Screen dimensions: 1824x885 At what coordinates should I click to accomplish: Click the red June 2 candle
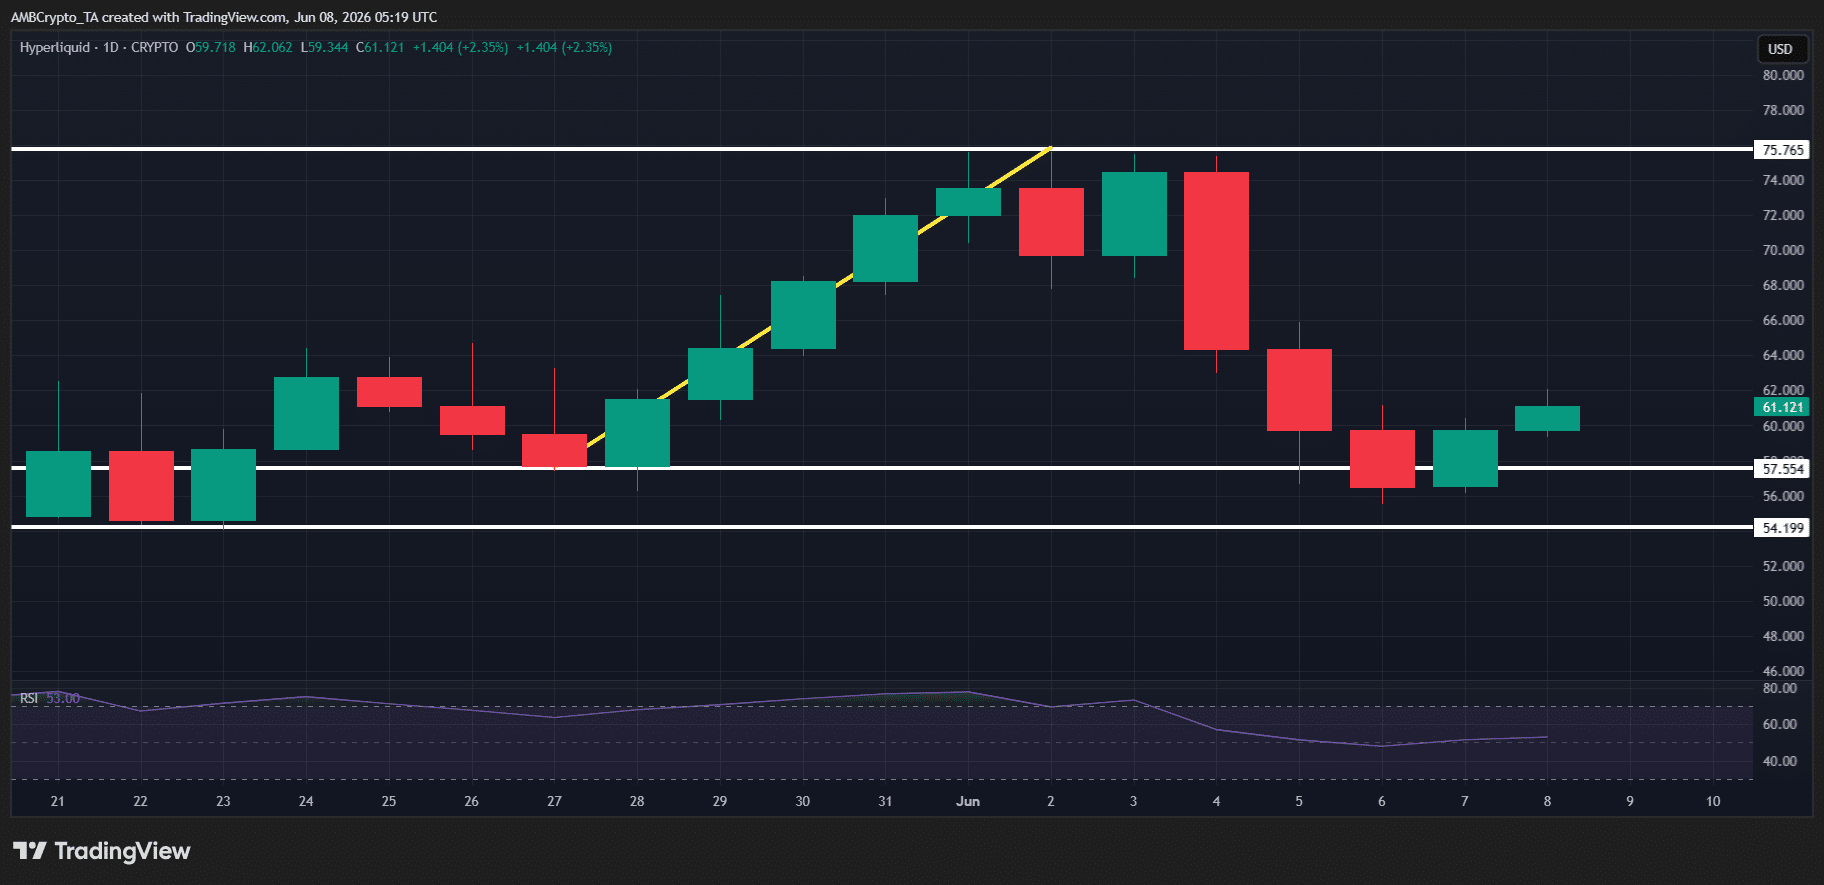coord(1051,222)
